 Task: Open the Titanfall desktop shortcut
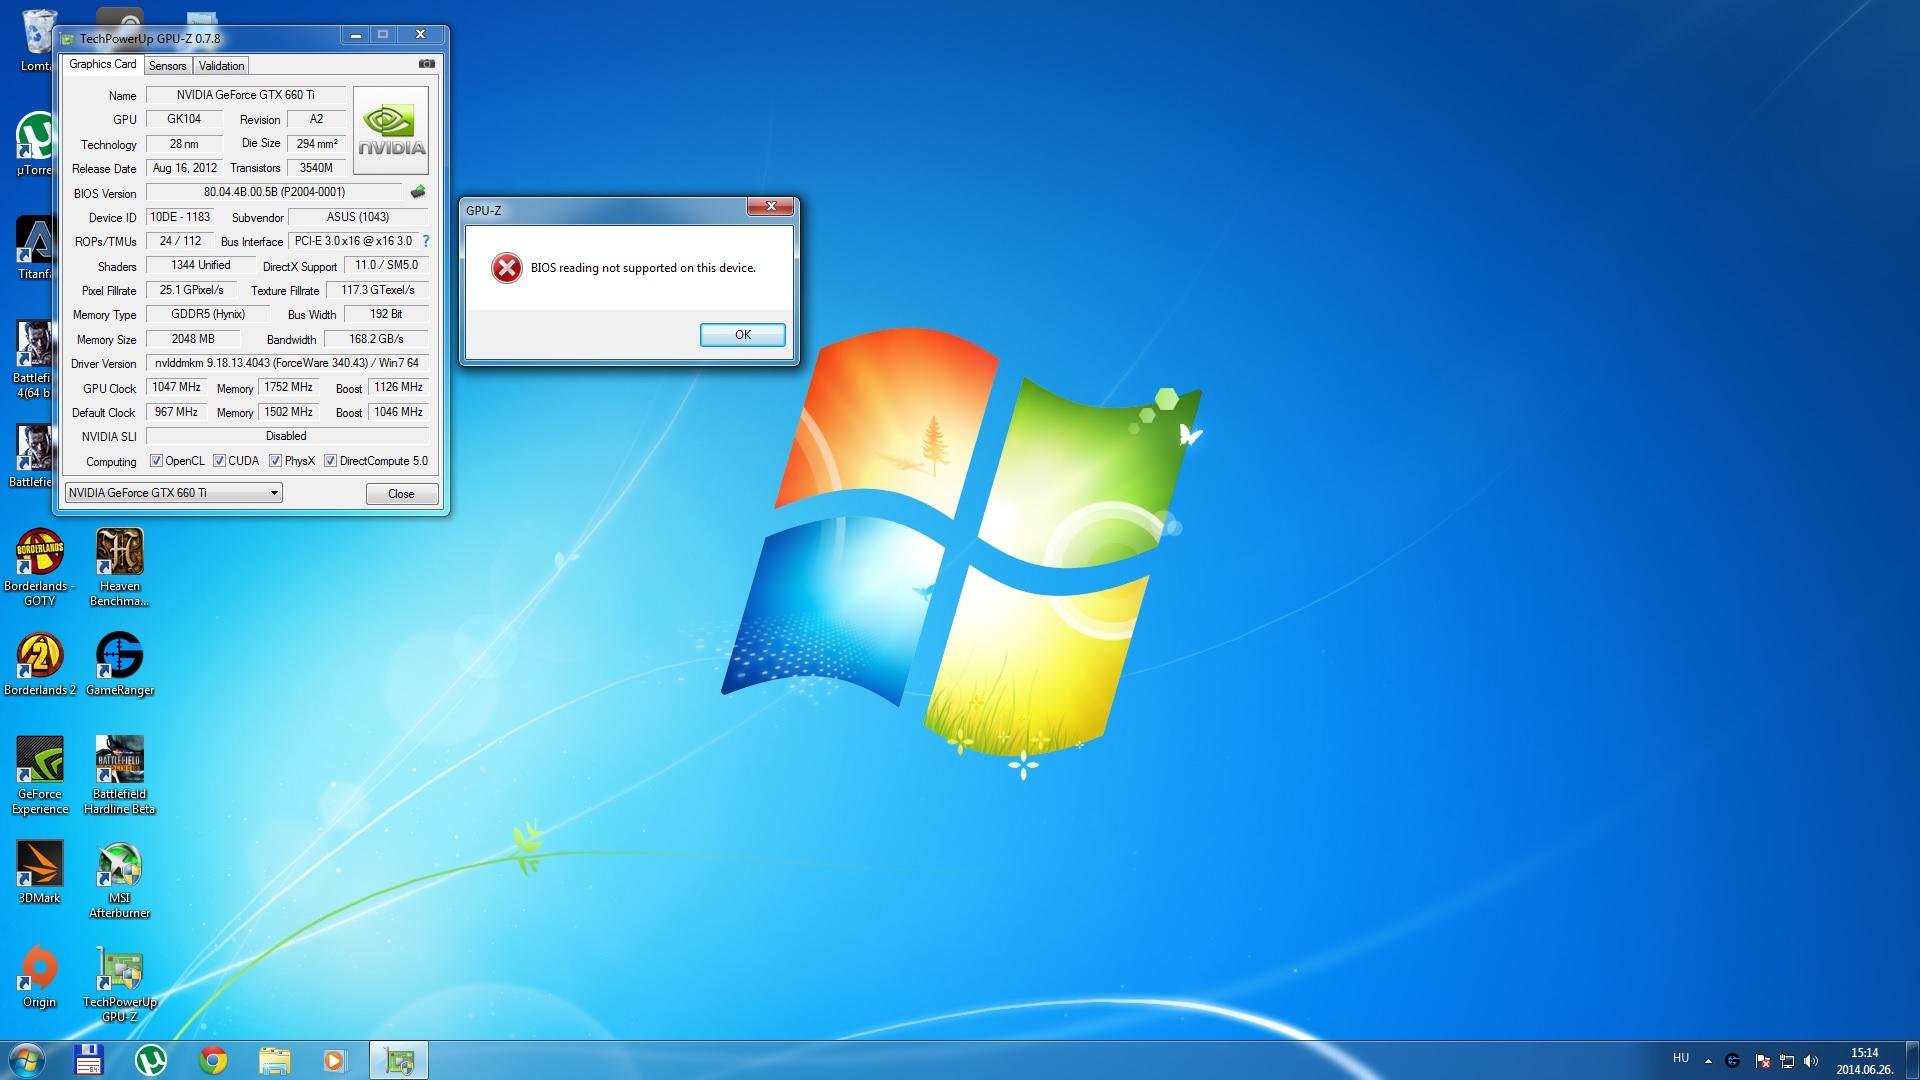coord(34,249)
